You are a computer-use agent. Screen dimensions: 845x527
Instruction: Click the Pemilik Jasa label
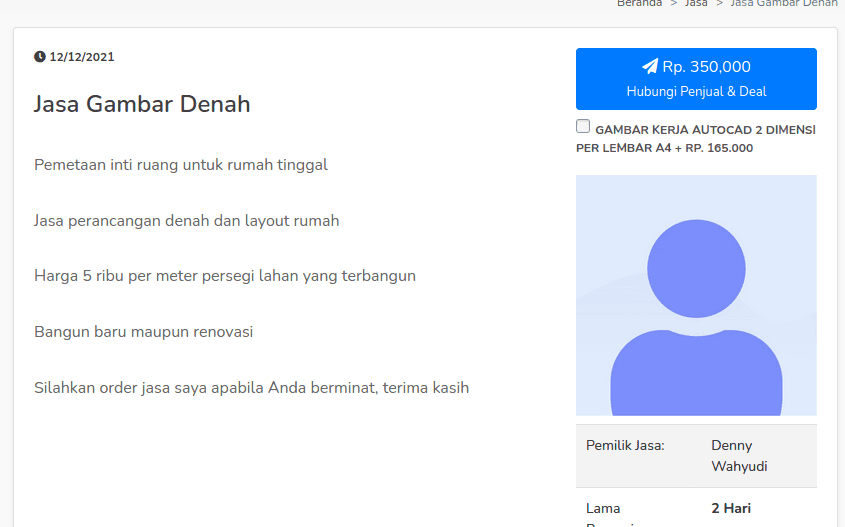625,446
